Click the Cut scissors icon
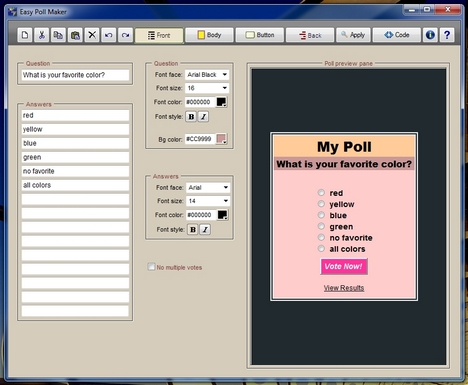 click(42, 35)
